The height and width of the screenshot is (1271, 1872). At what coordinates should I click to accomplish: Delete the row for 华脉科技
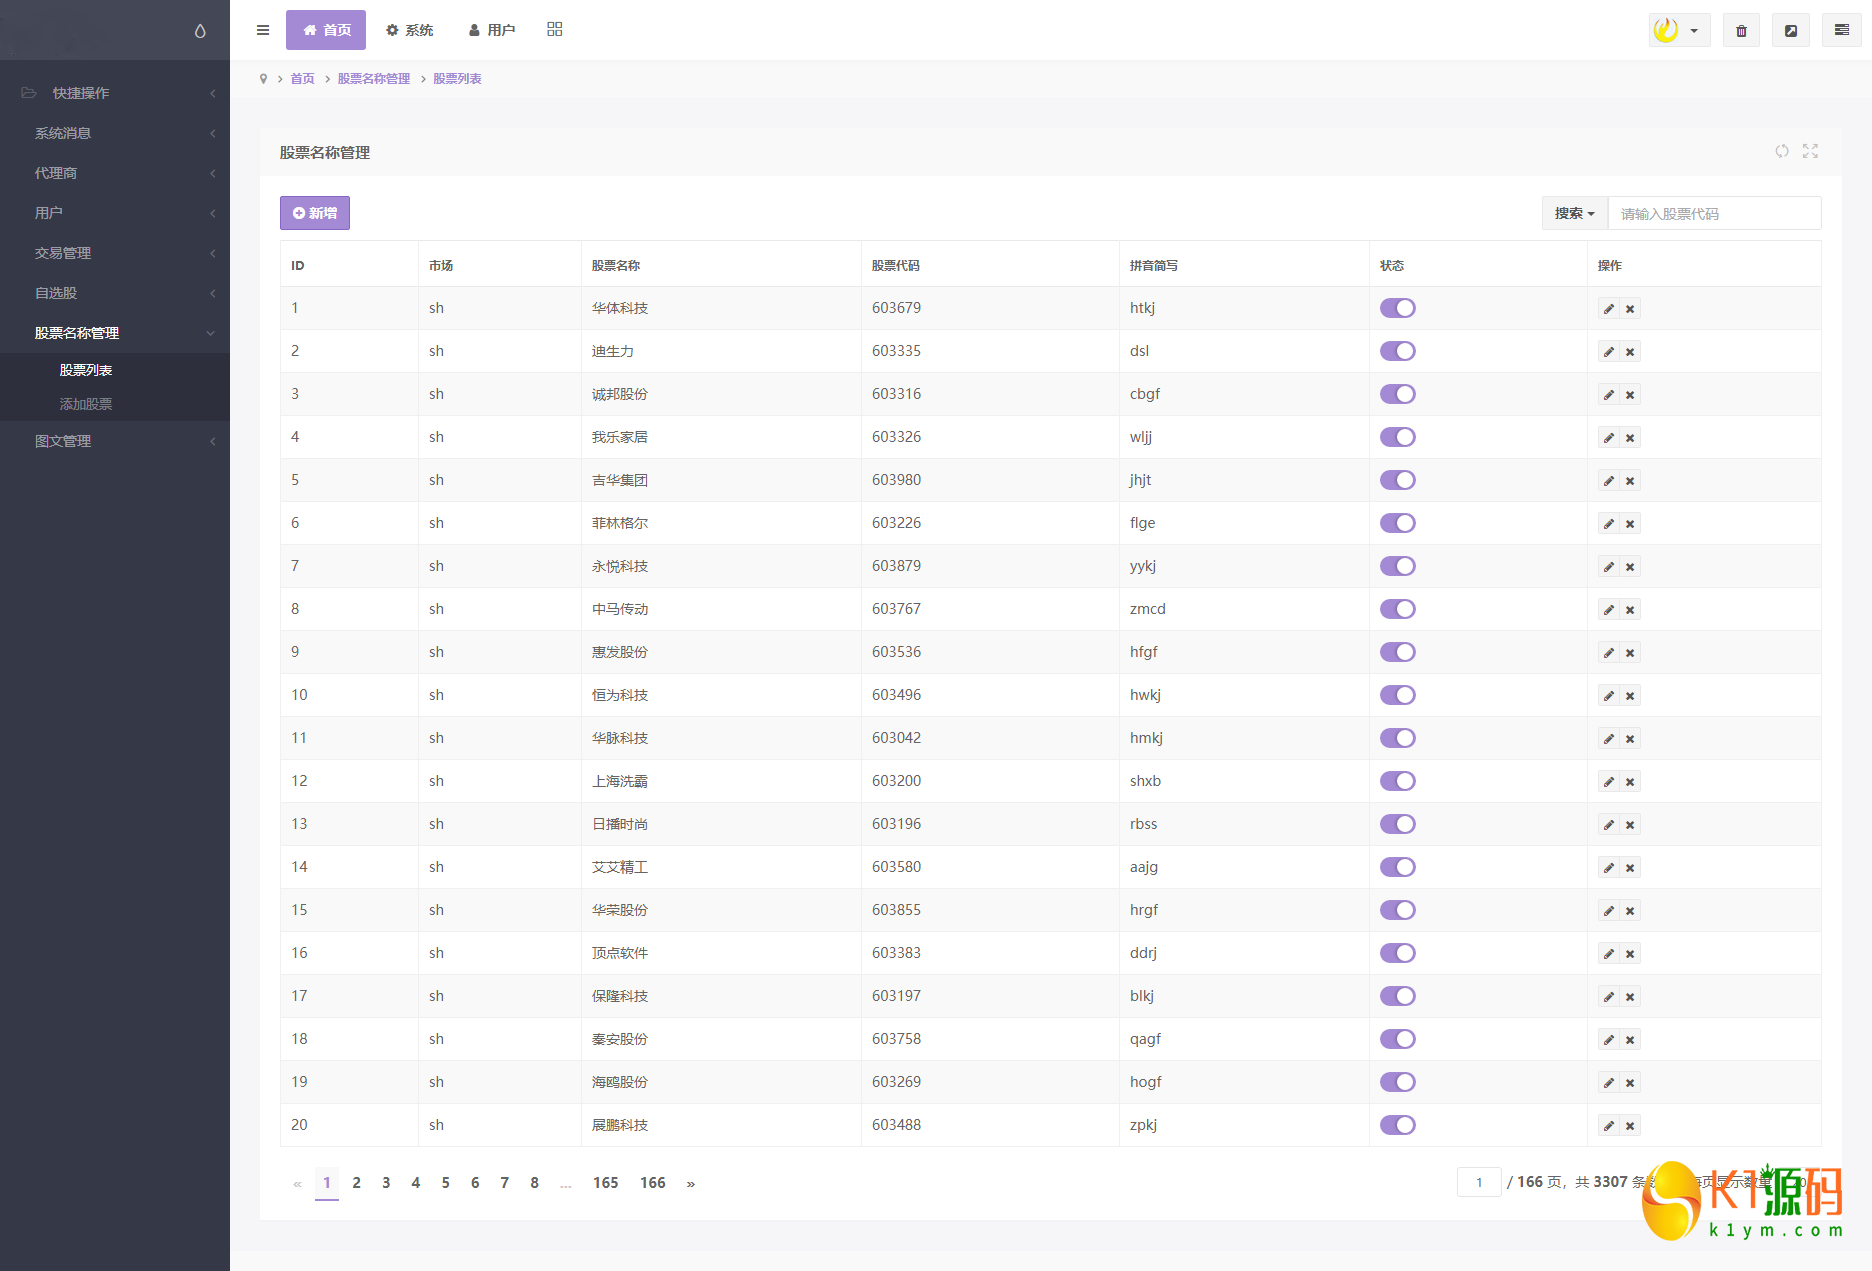1630,739
